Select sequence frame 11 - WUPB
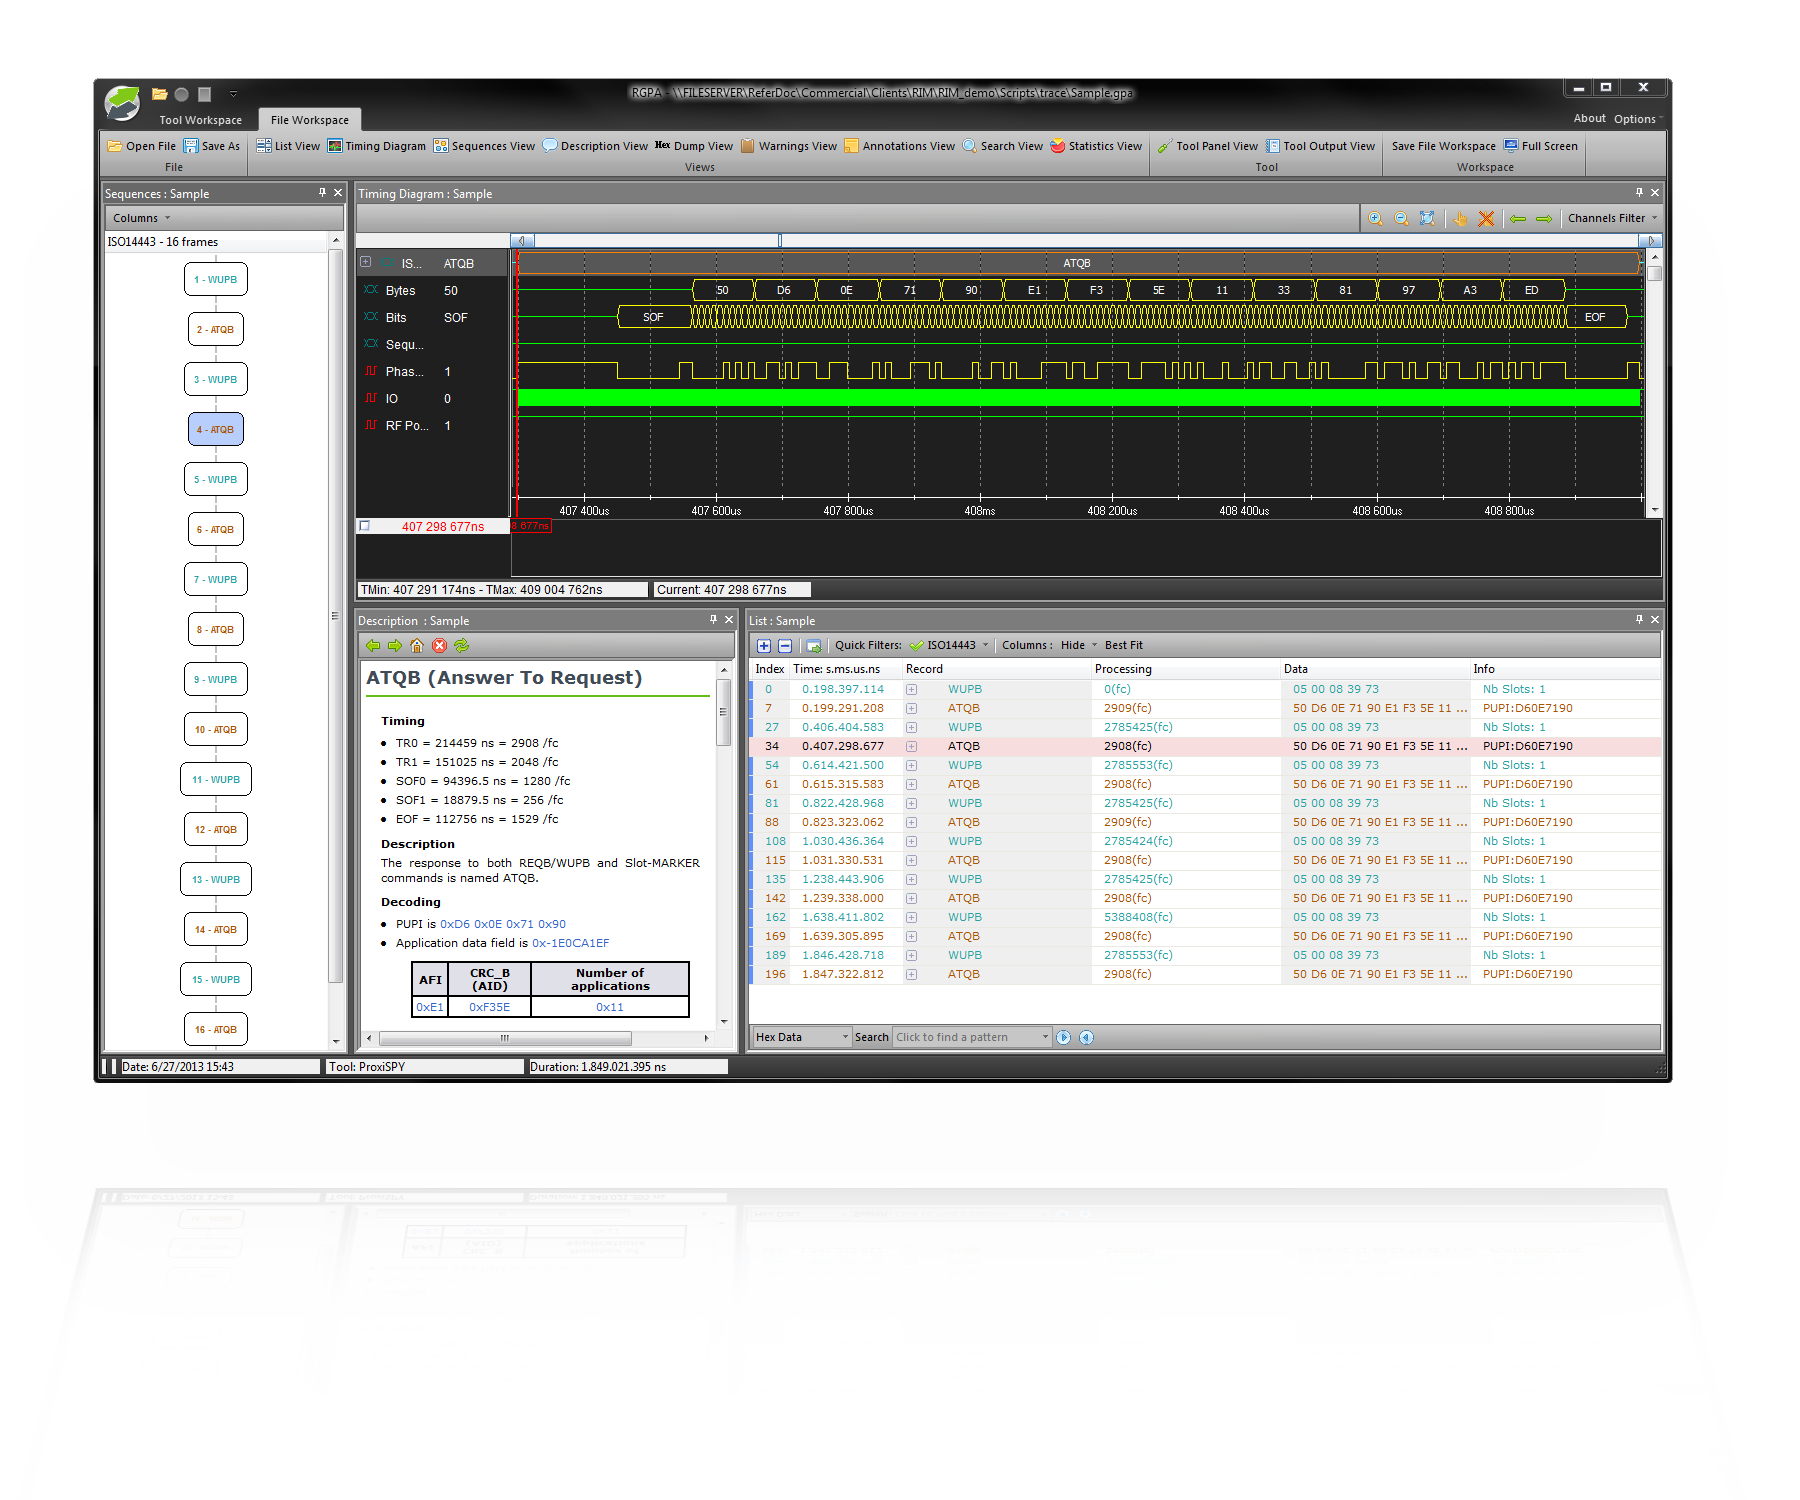Screen dimensions: 1800x1500 216,779
